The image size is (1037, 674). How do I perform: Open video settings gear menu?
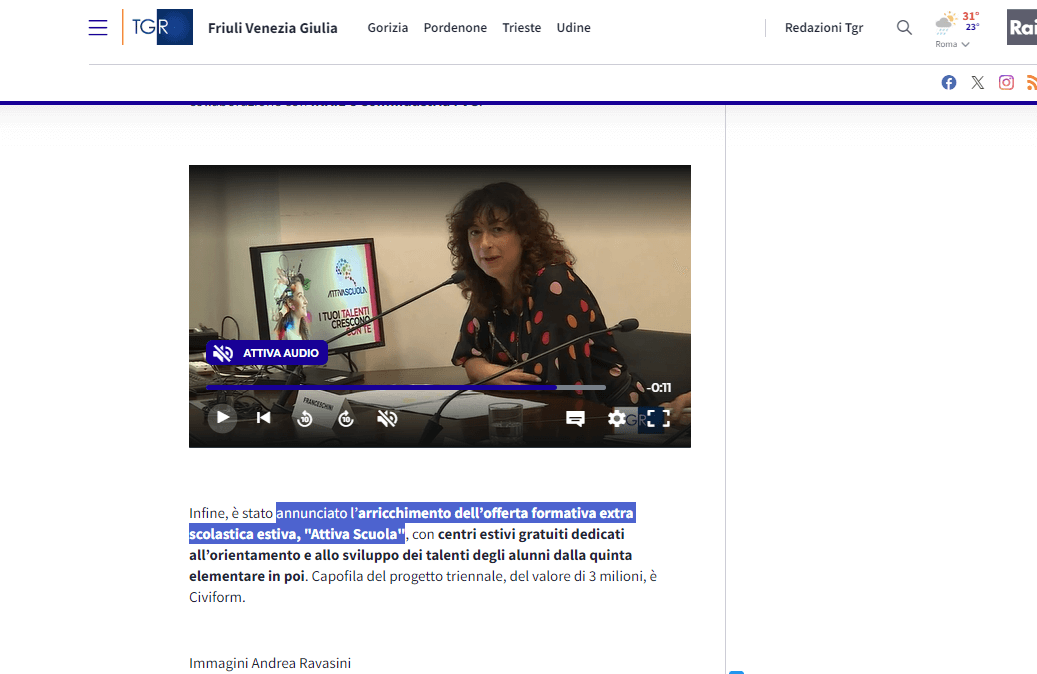[616, 418]
